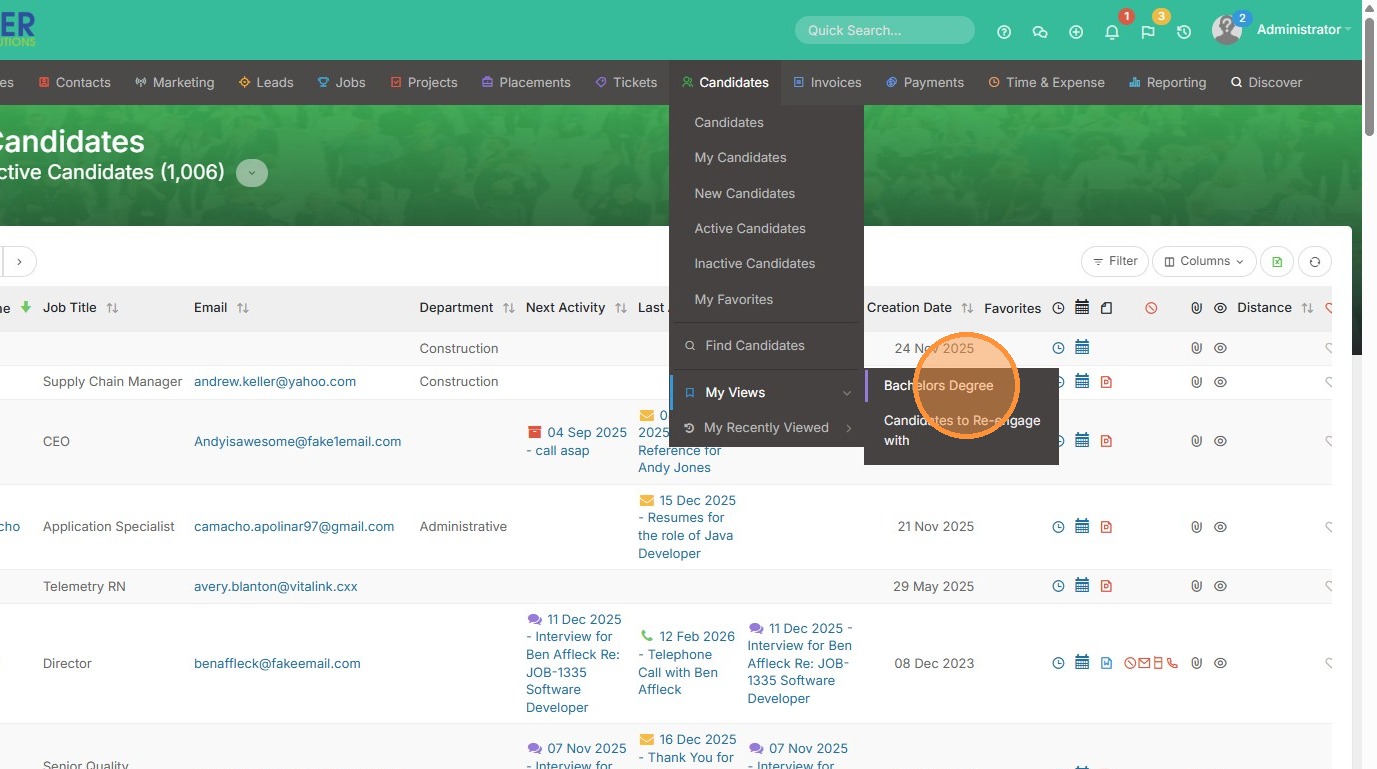Open the recent history icon
The width and height of the screenshot is (1377, 769).
pyautogui.click(x=1184, y=32)
